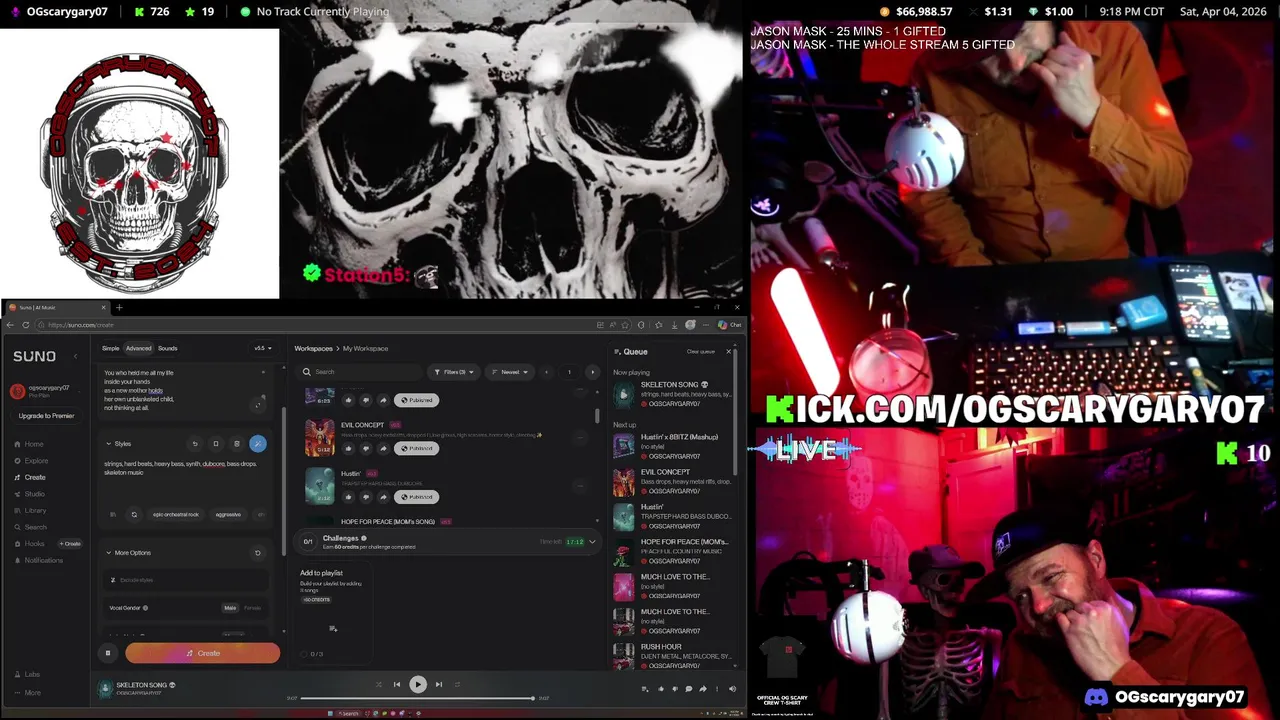Open the Newest sort dropdown
This screenshot has width=1280, height=720.
(510, 372)
